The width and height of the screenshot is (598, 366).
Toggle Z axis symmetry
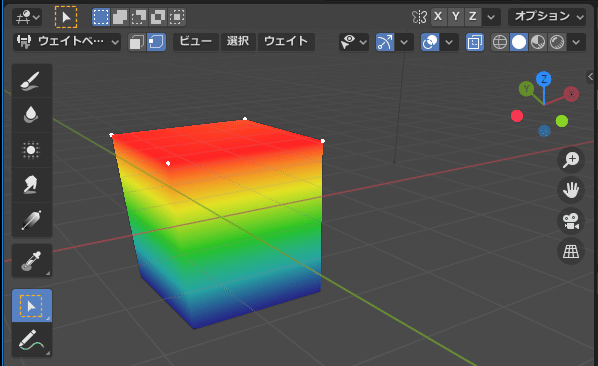click(473, 17)
